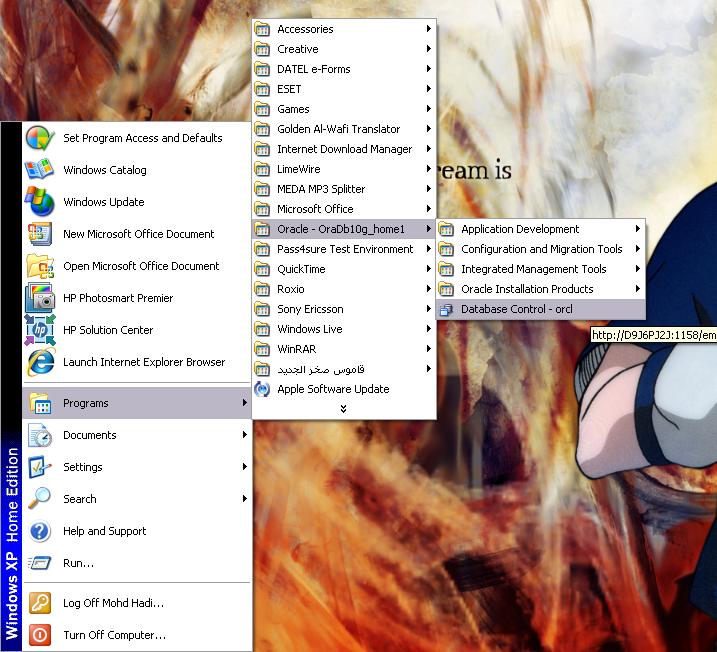Viewport: 717px width, 652px height.
Task: Click Turn Off Computer
Action: point(114,635)
